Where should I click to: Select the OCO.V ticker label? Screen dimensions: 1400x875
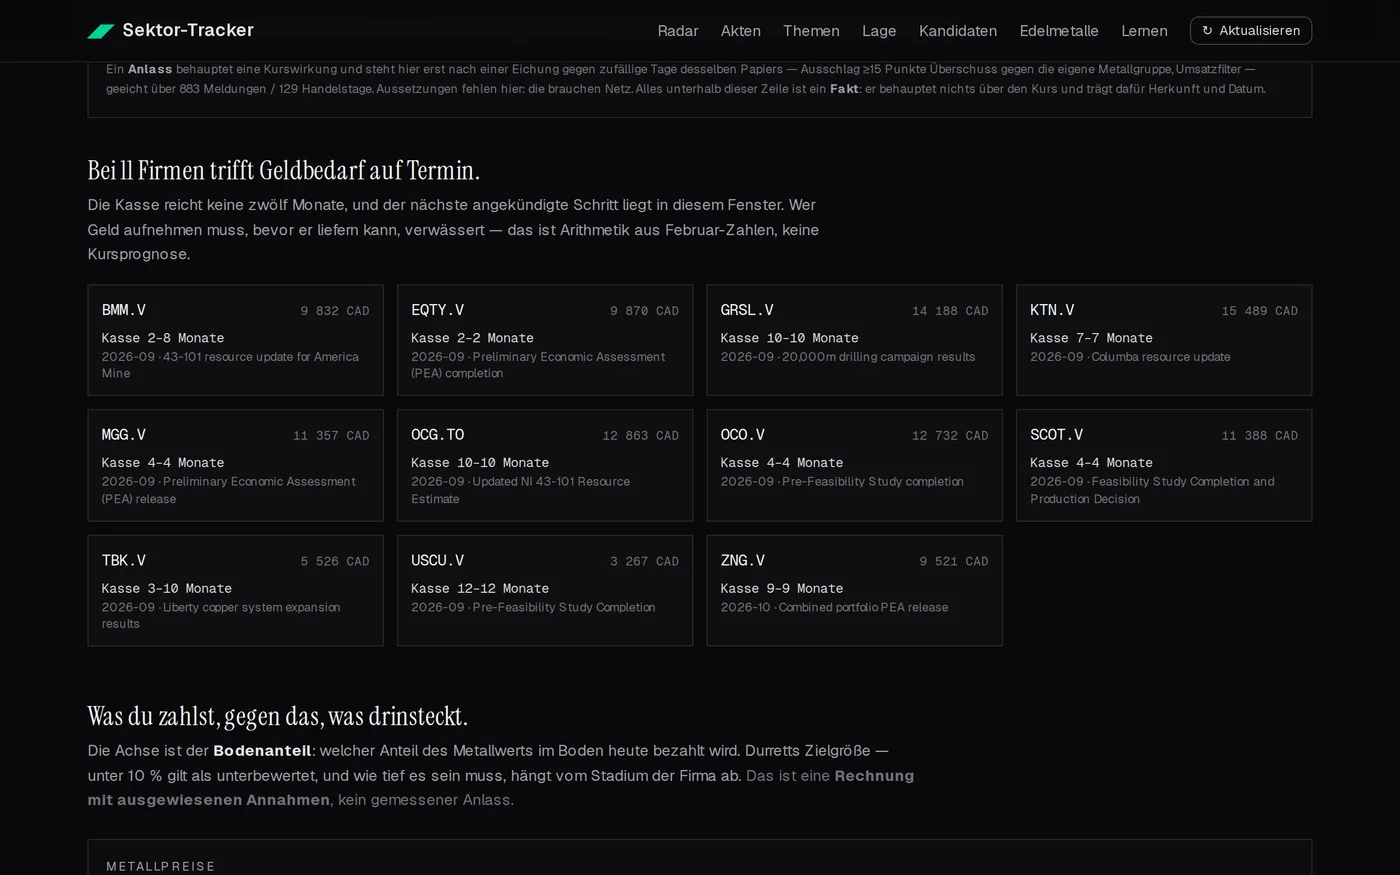(743, 435)
